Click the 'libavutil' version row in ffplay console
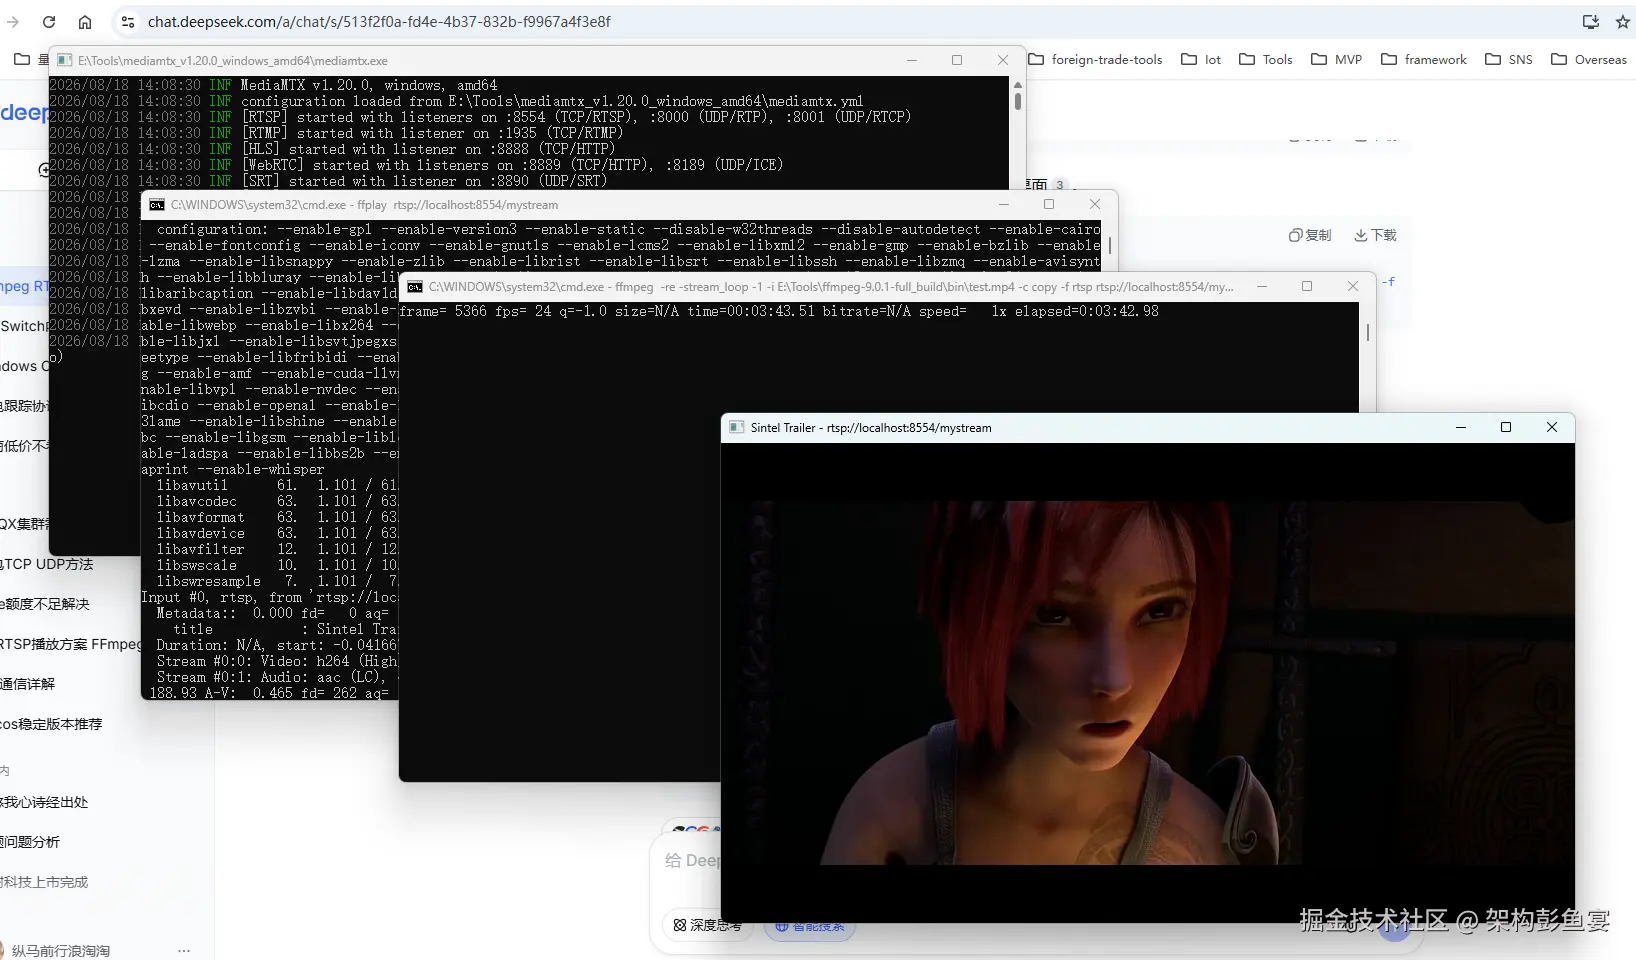This screenshot has width=1636, height=960. pos(276,485)
